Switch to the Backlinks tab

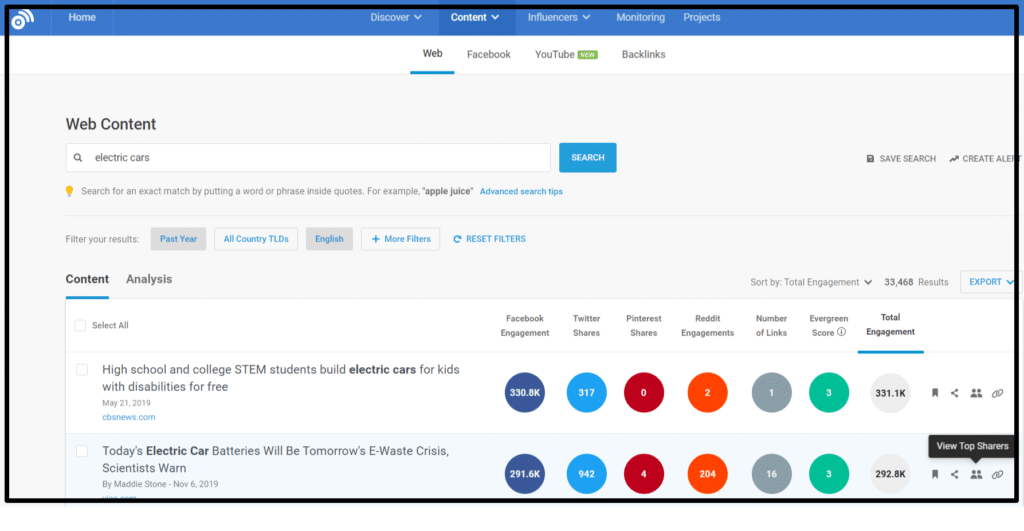click(643, 54)
